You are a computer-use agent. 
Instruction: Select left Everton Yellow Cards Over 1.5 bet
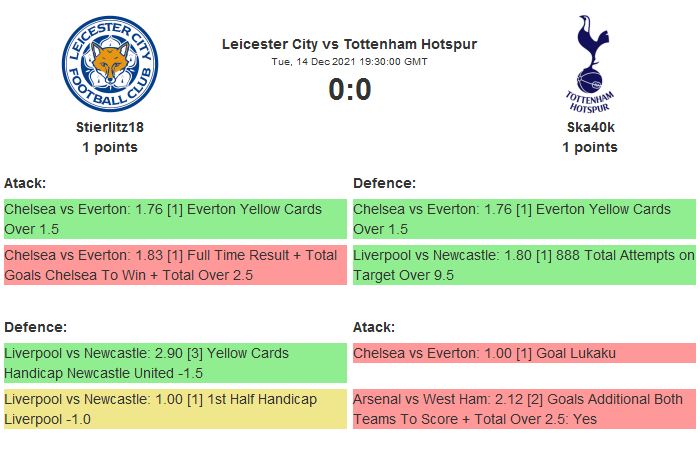[x=174, y=219]
